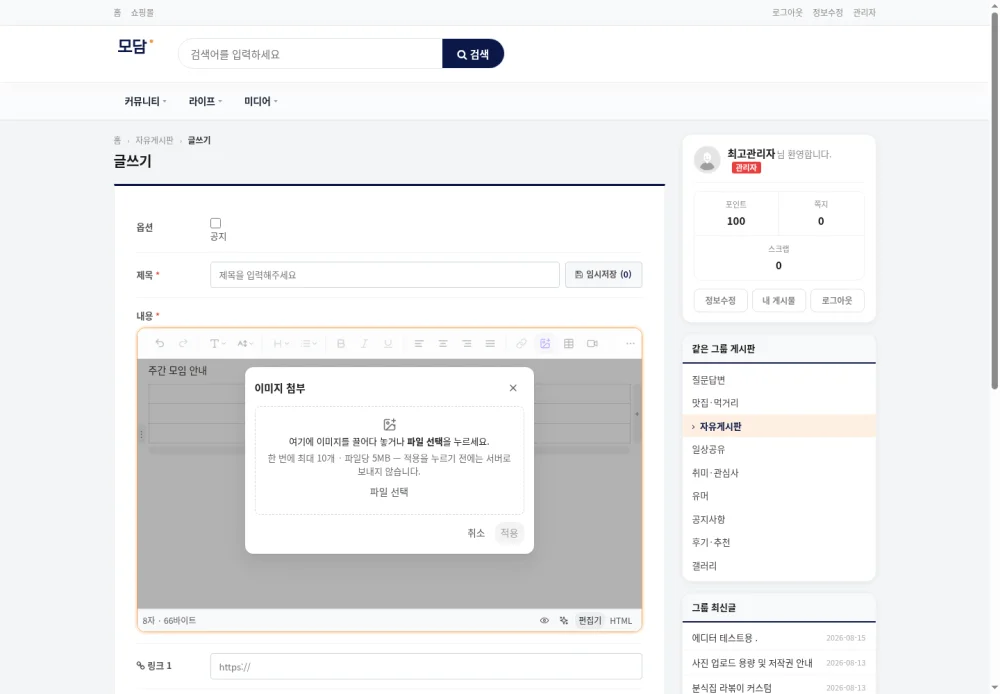Click the 최고관리자 profile avatar
The width and height of the screenshot is (1000, 694).
707,159
